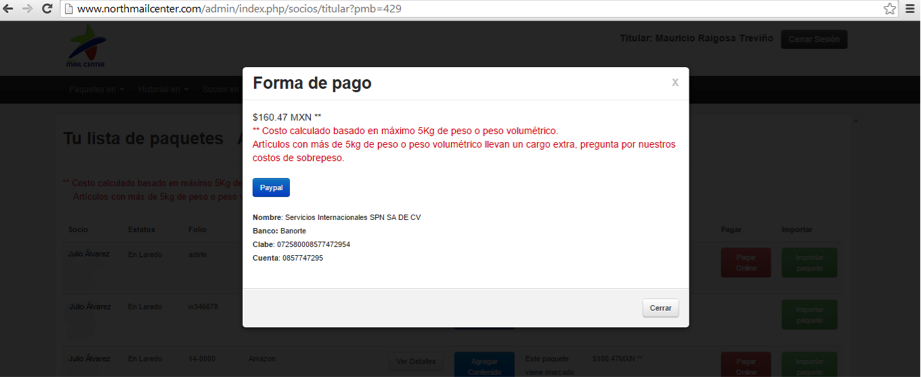This screenshot has height=377, width=921.
Task: Click Agregar Contenido for Amazon package
Action: pos(485,365)
